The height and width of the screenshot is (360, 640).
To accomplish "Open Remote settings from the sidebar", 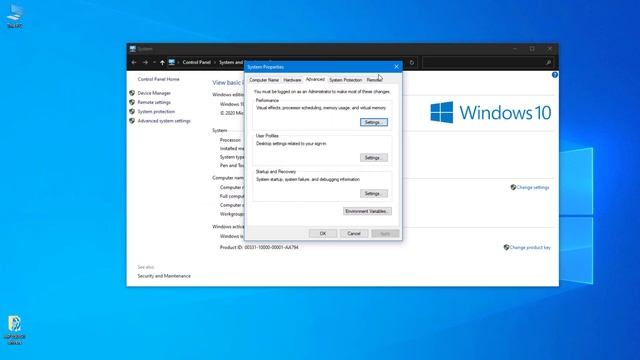I will pyautogui.click(x=154, y=102).
